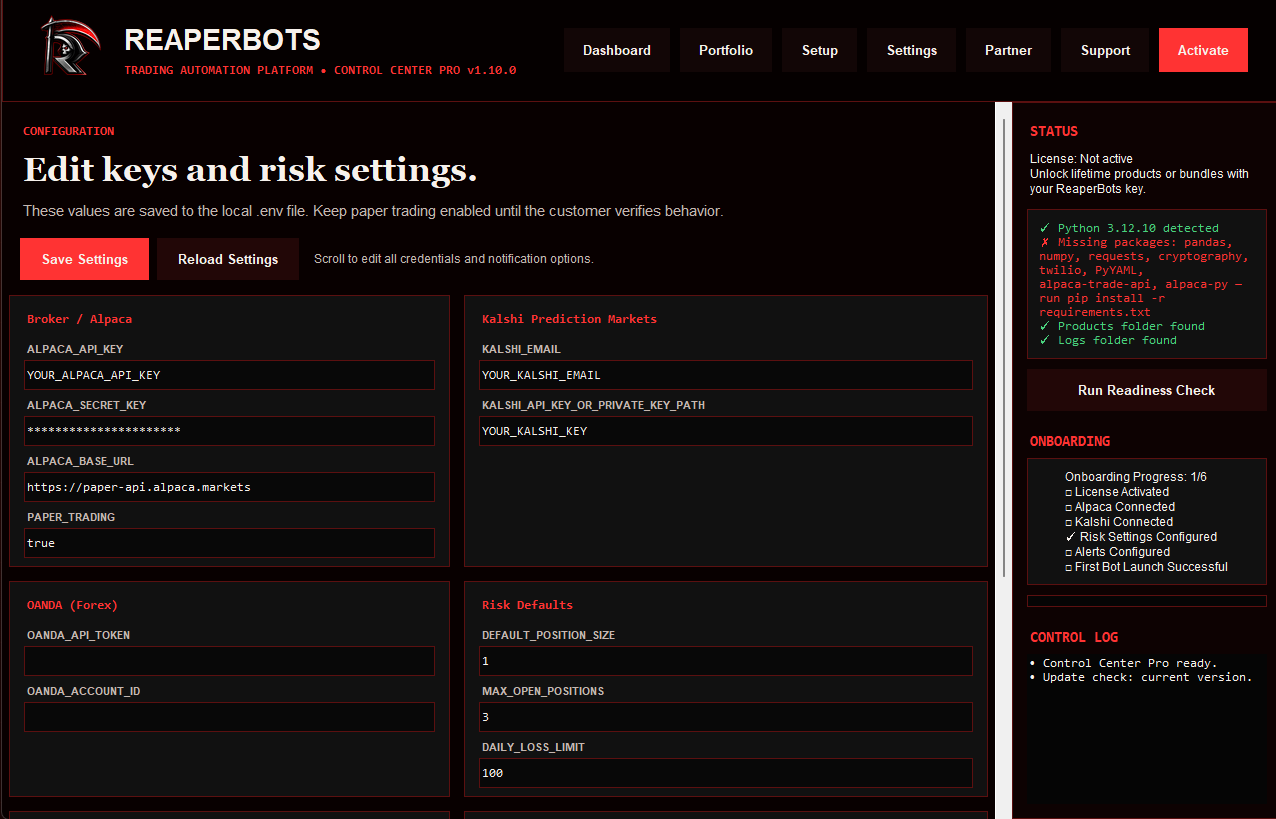Screen dimensions: 1276x819
Task: Click the KALSHI_API_KEY_OR_PRIVATE_KEY_PATH field
Action: click(x=726, y=431)
